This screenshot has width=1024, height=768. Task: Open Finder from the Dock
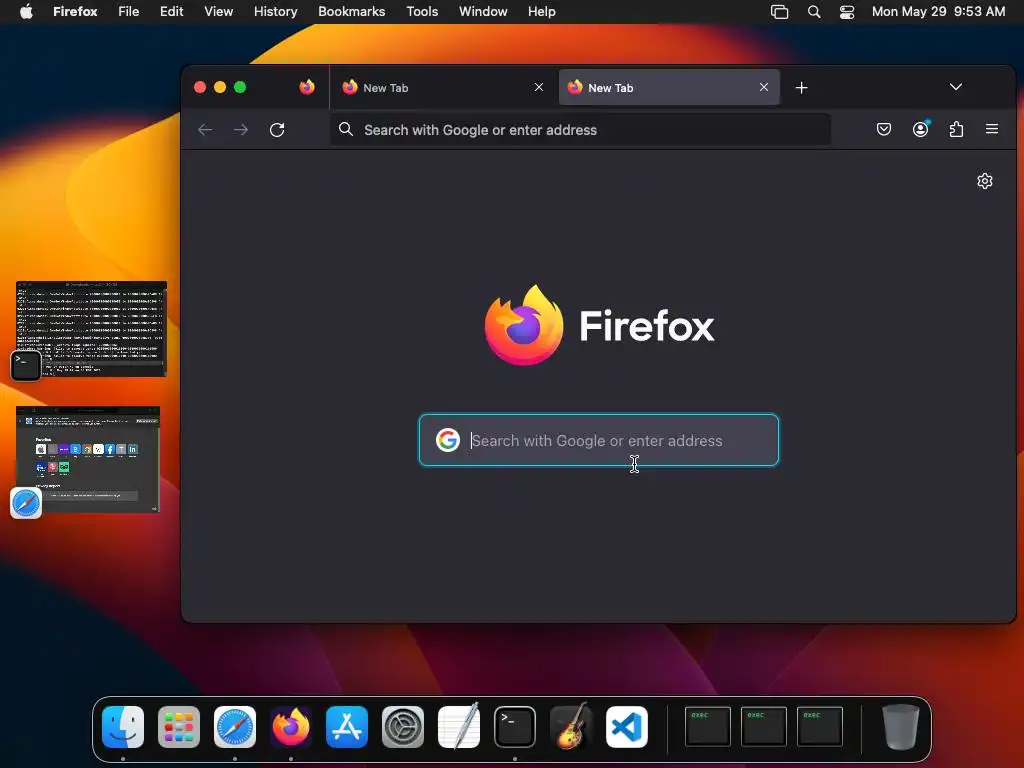coord(123,727)
